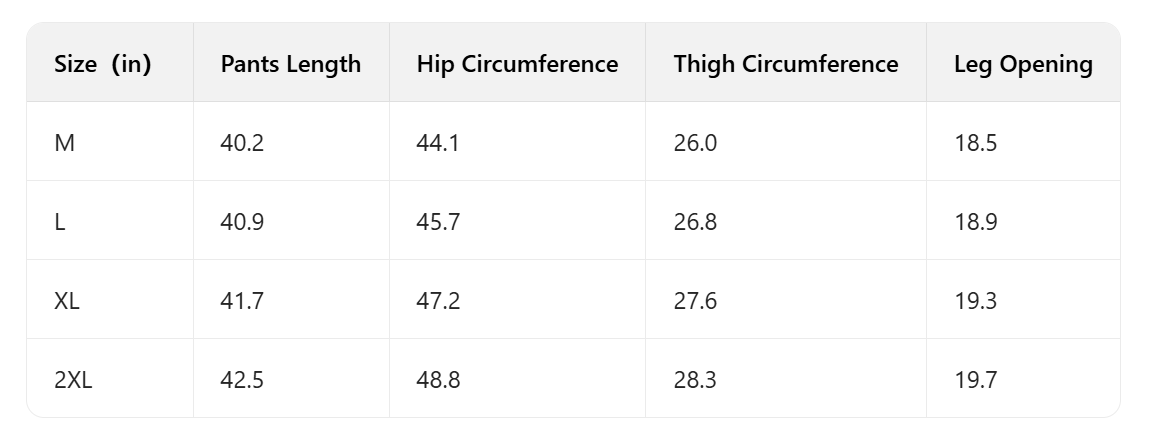Select the M size row label
This screenshot has width=1152, height=441.
pyautogui.click(x=65, y=143)
